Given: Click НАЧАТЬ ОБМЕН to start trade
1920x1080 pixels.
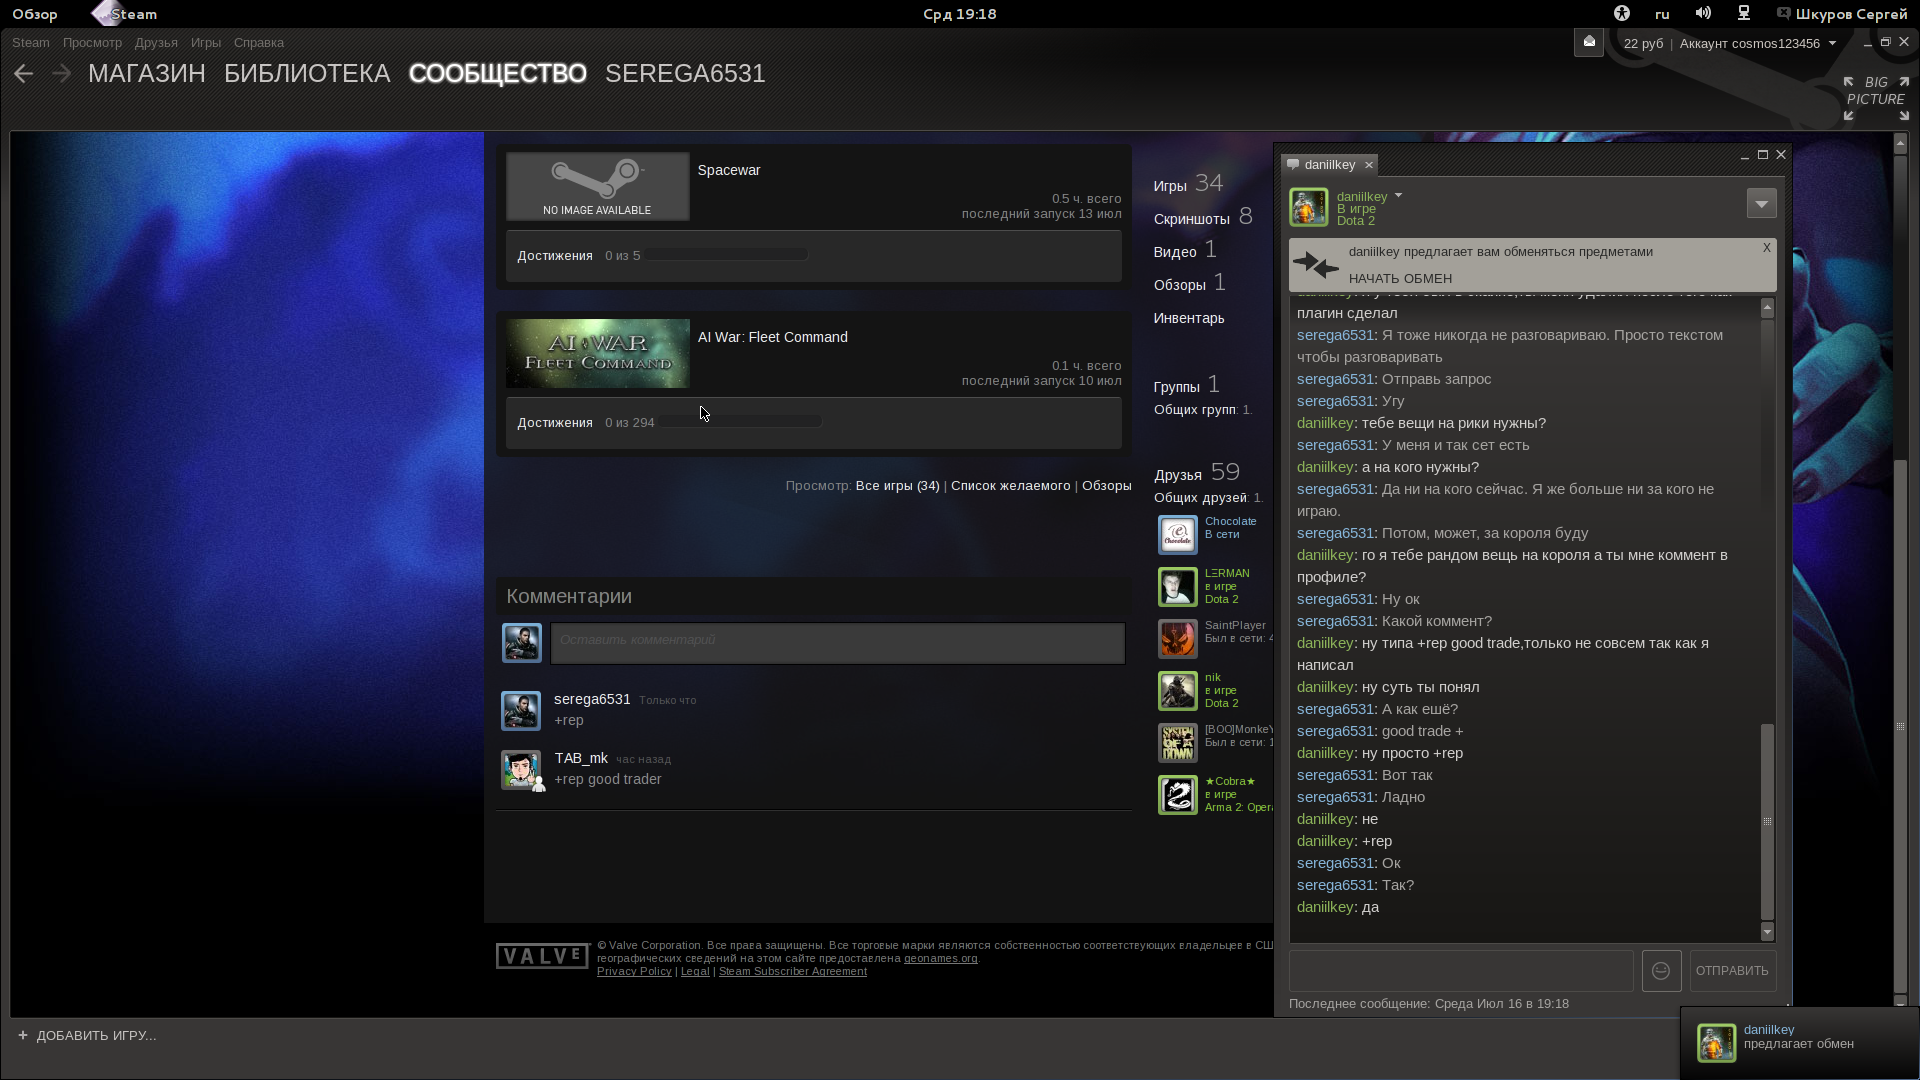Looking at the screenshot, I should (1400, 279).
